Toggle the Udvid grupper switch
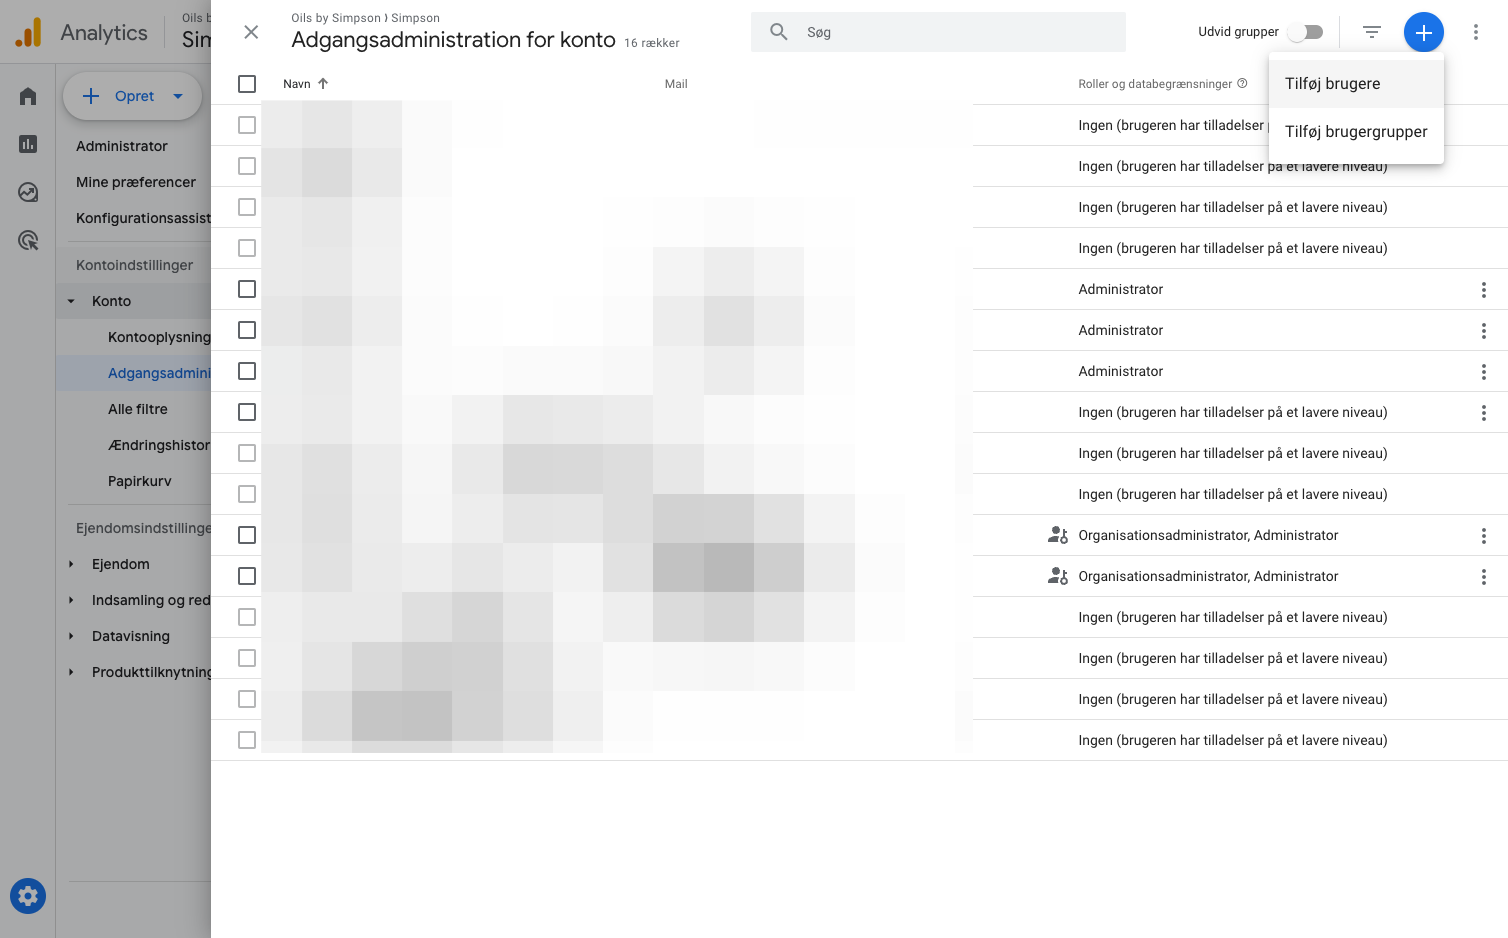Screen dimensions: 1508x938 tap(1305, 32)
